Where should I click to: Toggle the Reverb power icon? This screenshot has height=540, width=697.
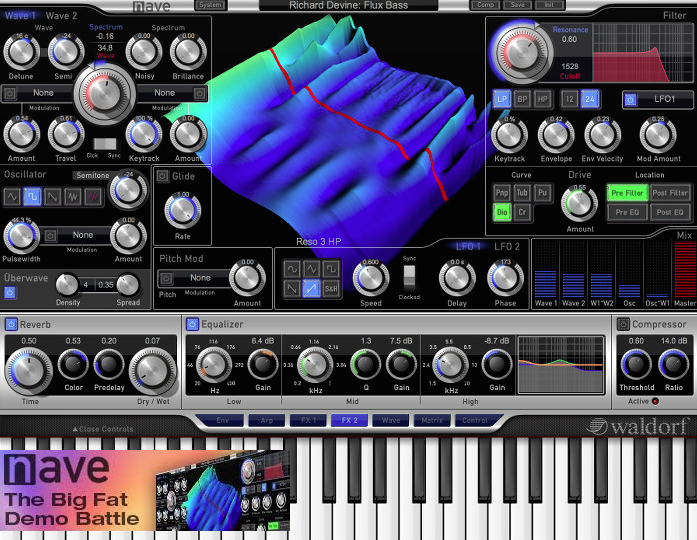[x=11, y=324]
